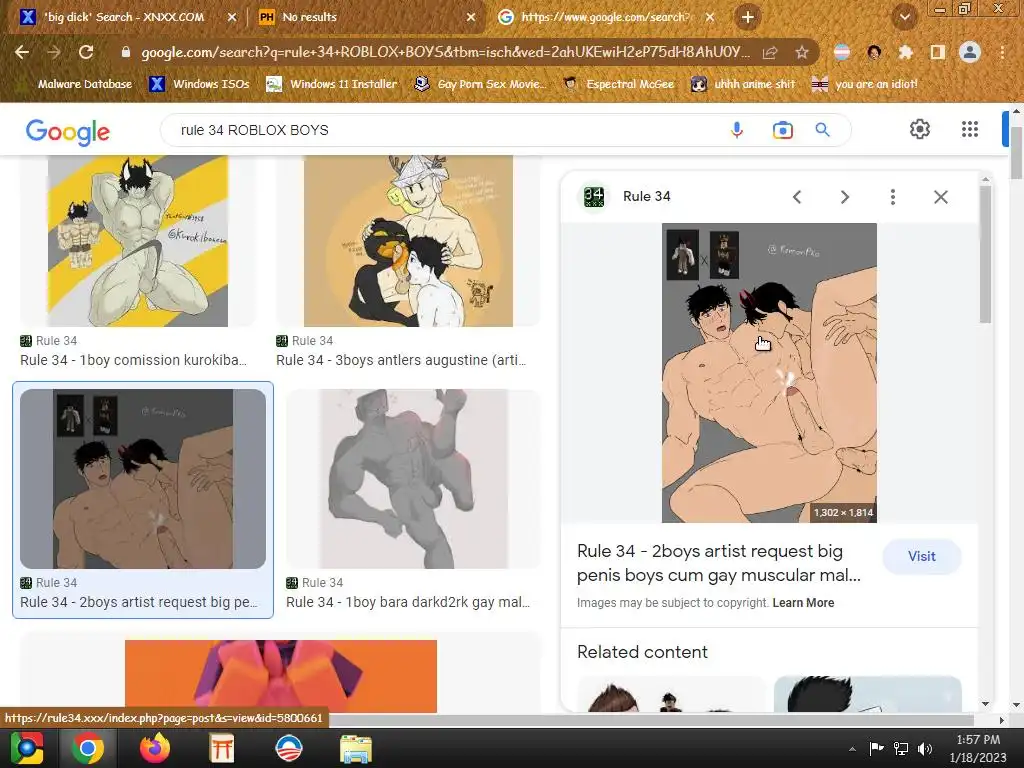Click the address bar URL
Viewport: 1024px width, 768px height.
[445, 52]
